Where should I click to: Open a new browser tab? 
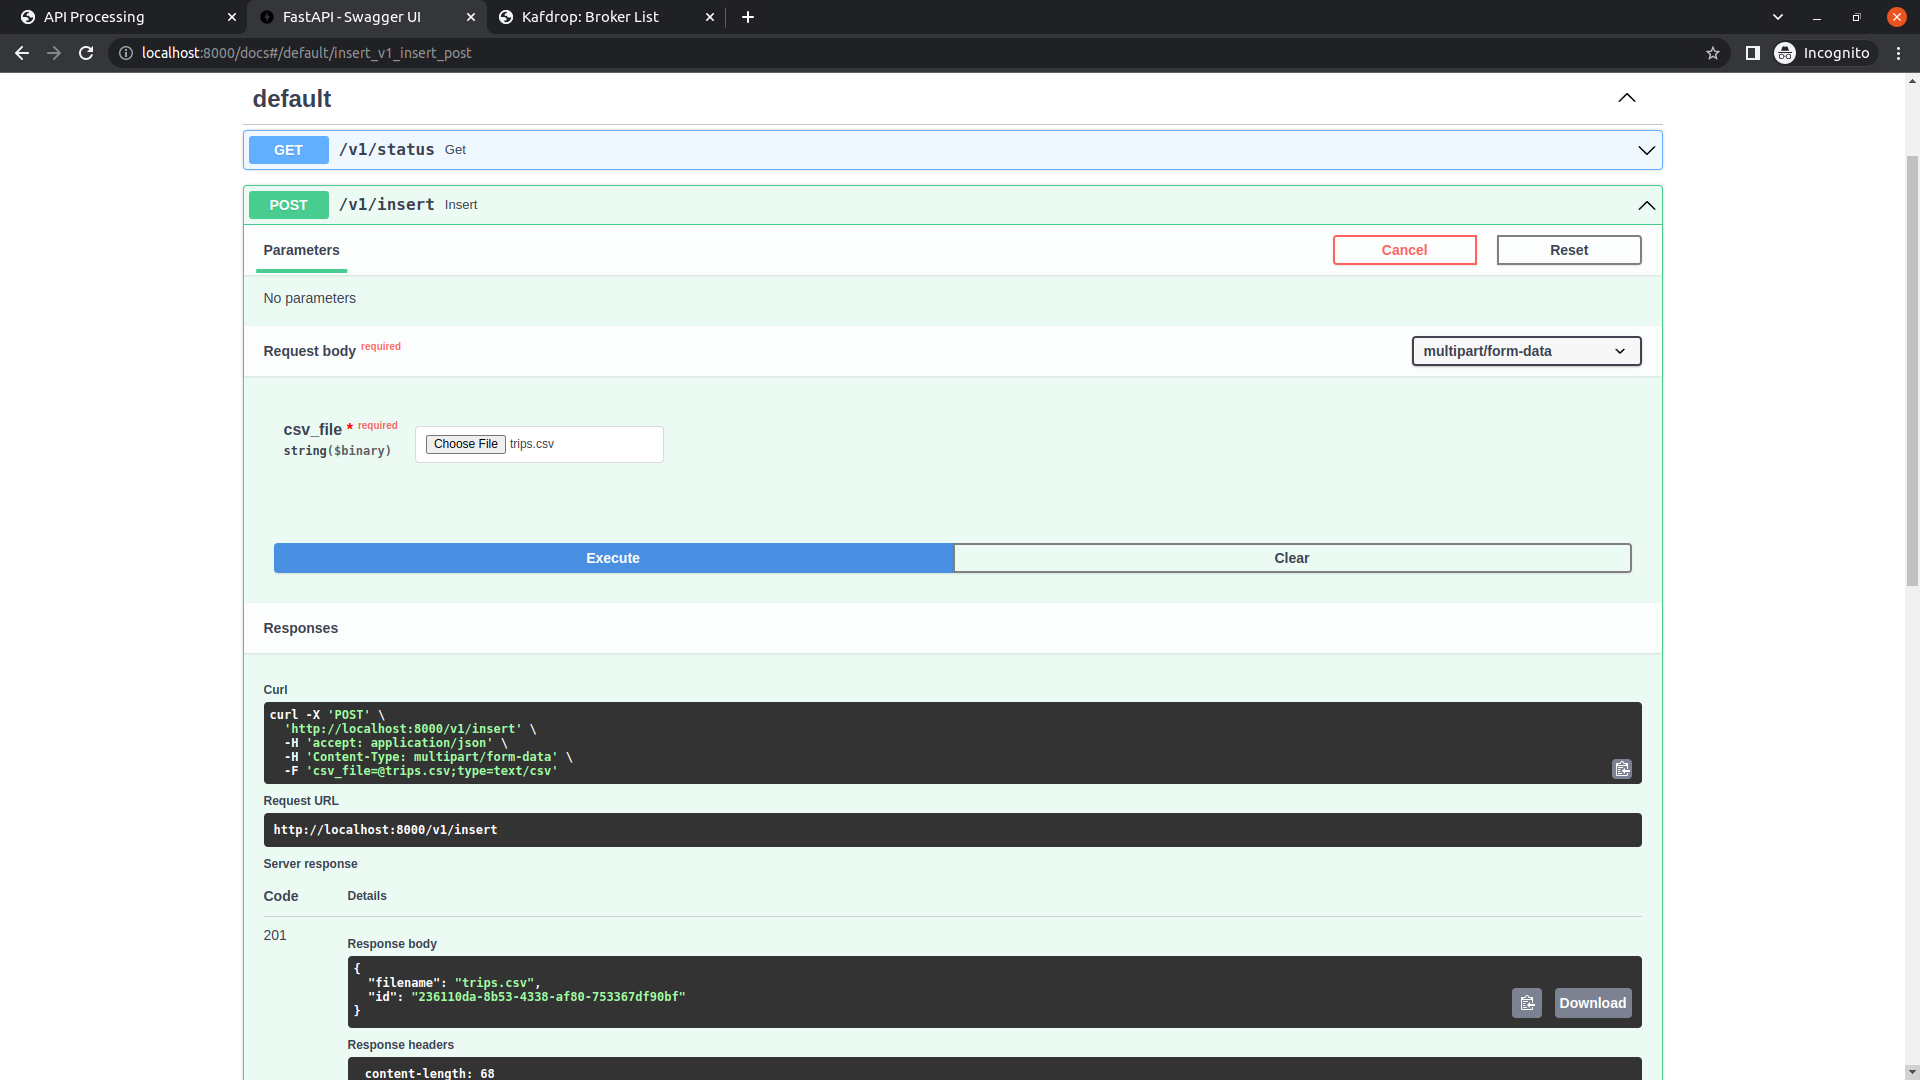tap(748, 17)
